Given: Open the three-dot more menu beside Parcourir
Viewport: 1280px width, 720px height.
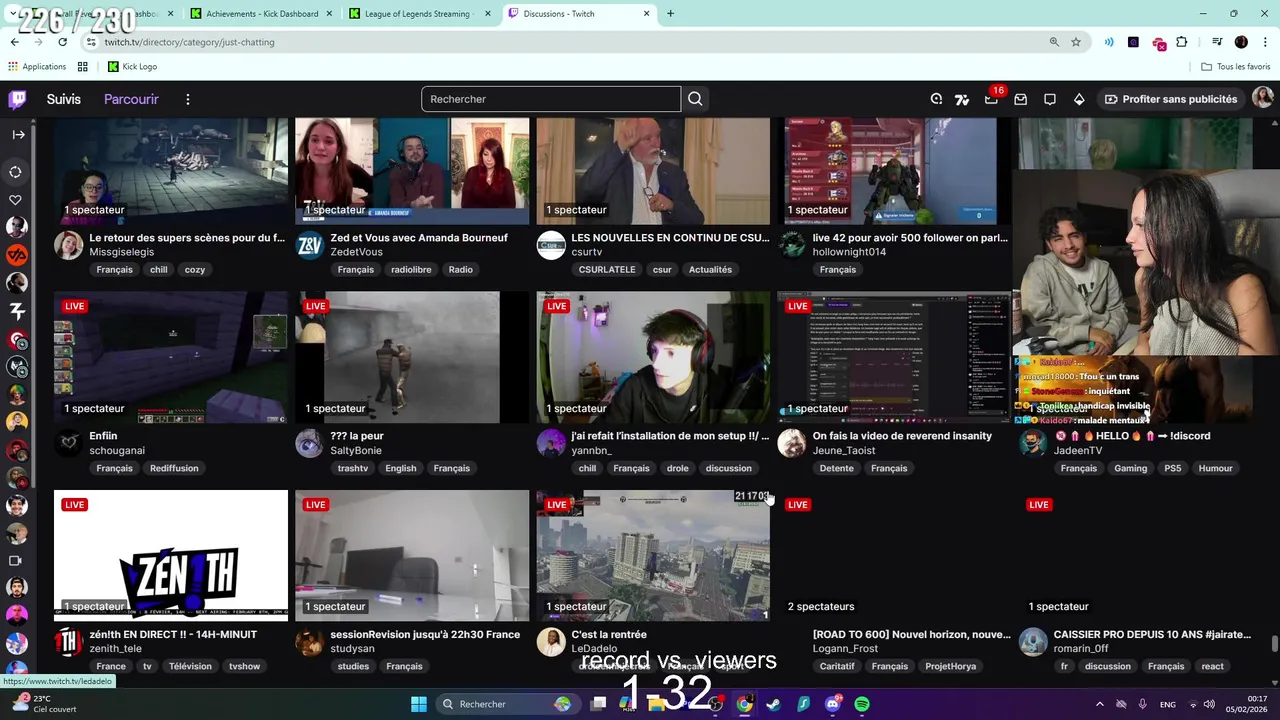Looking at the screenshot, I should click(x=187, y=99).
